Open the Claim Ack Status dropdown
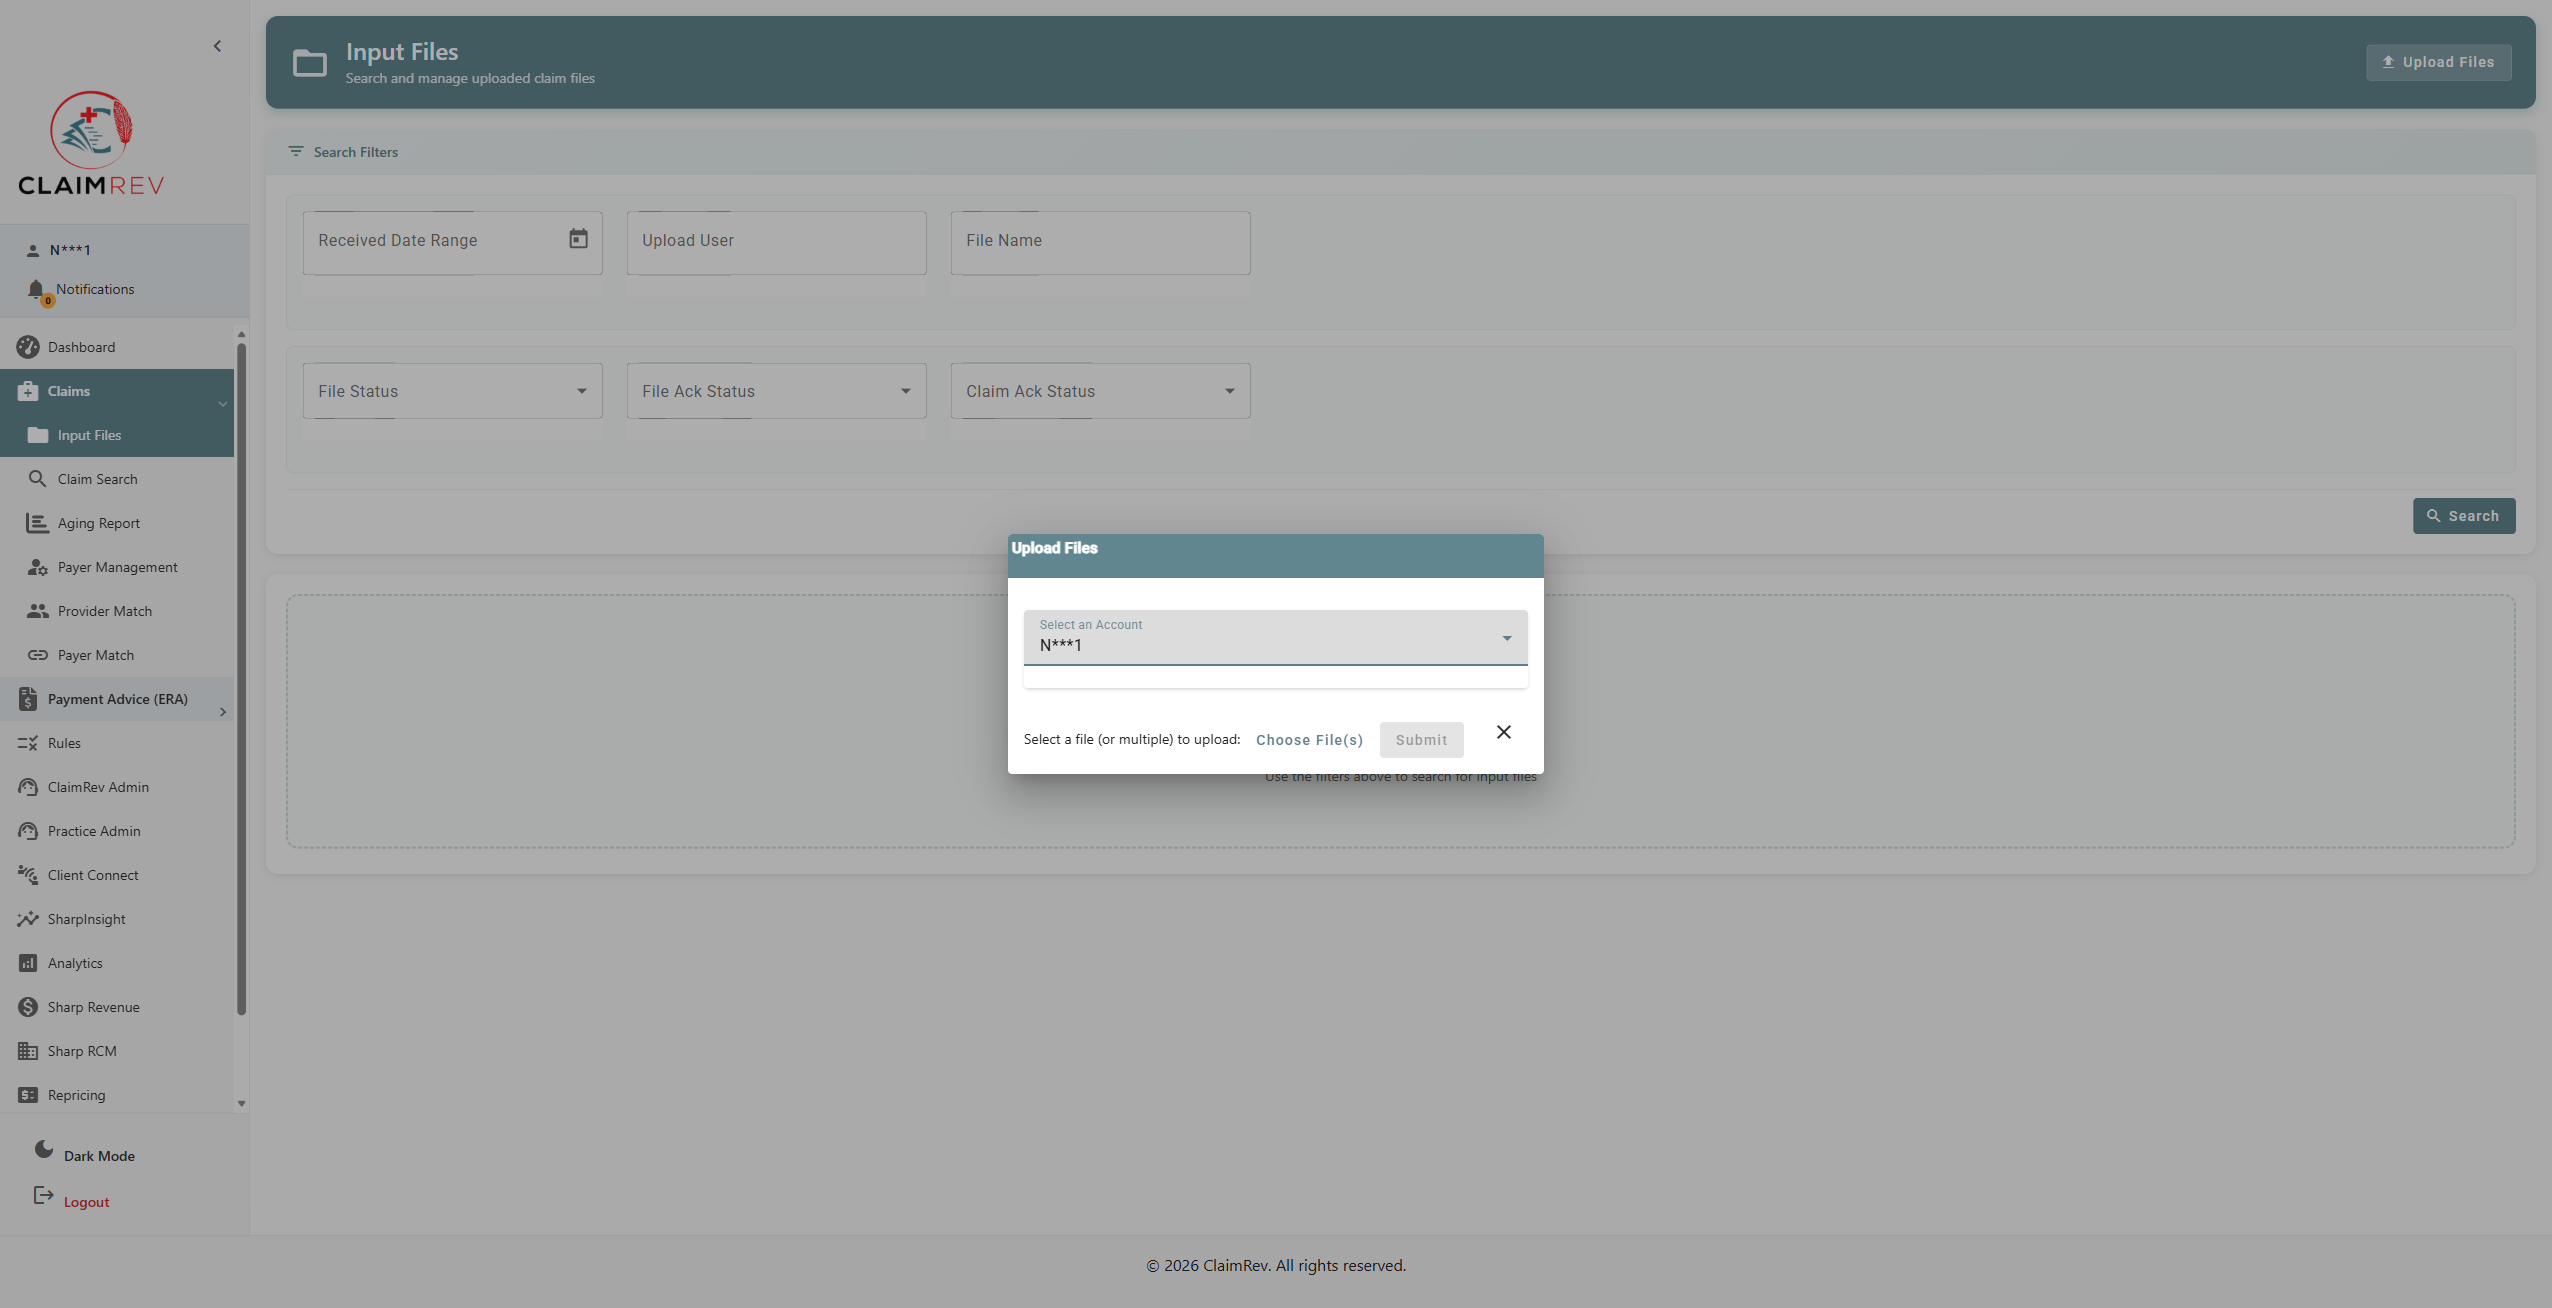This screenshot has width=2552, height=1308. tap(1100, 391)
